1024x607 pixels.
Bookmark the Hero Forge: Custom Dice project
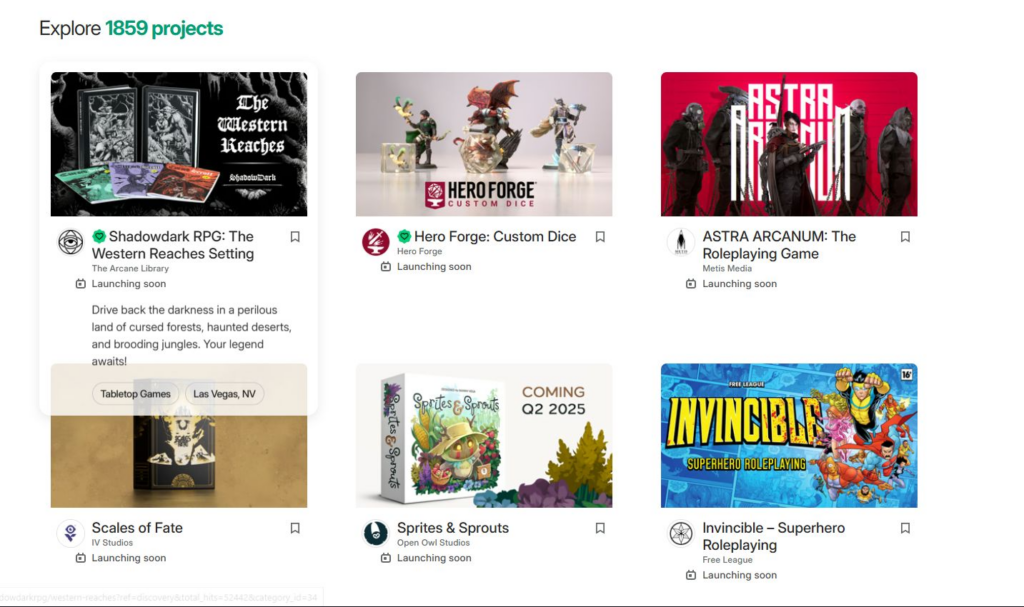pos(600,237)
